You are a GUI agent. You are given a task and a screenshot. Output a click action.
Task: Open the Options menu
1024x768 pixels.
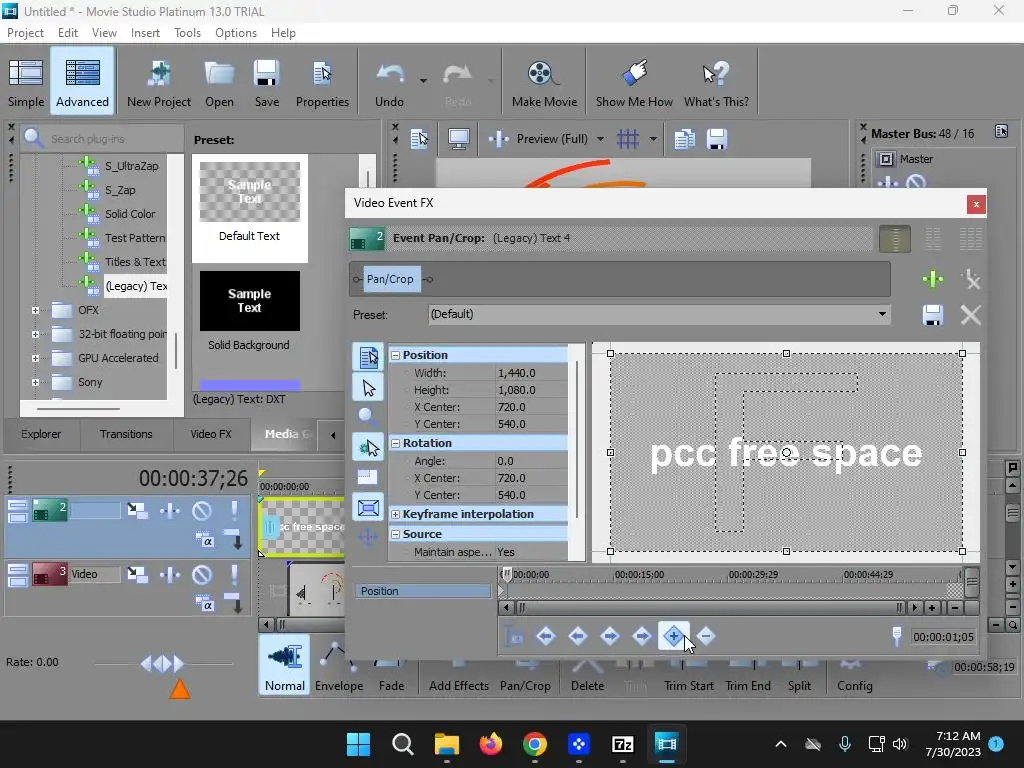(236, 33)
